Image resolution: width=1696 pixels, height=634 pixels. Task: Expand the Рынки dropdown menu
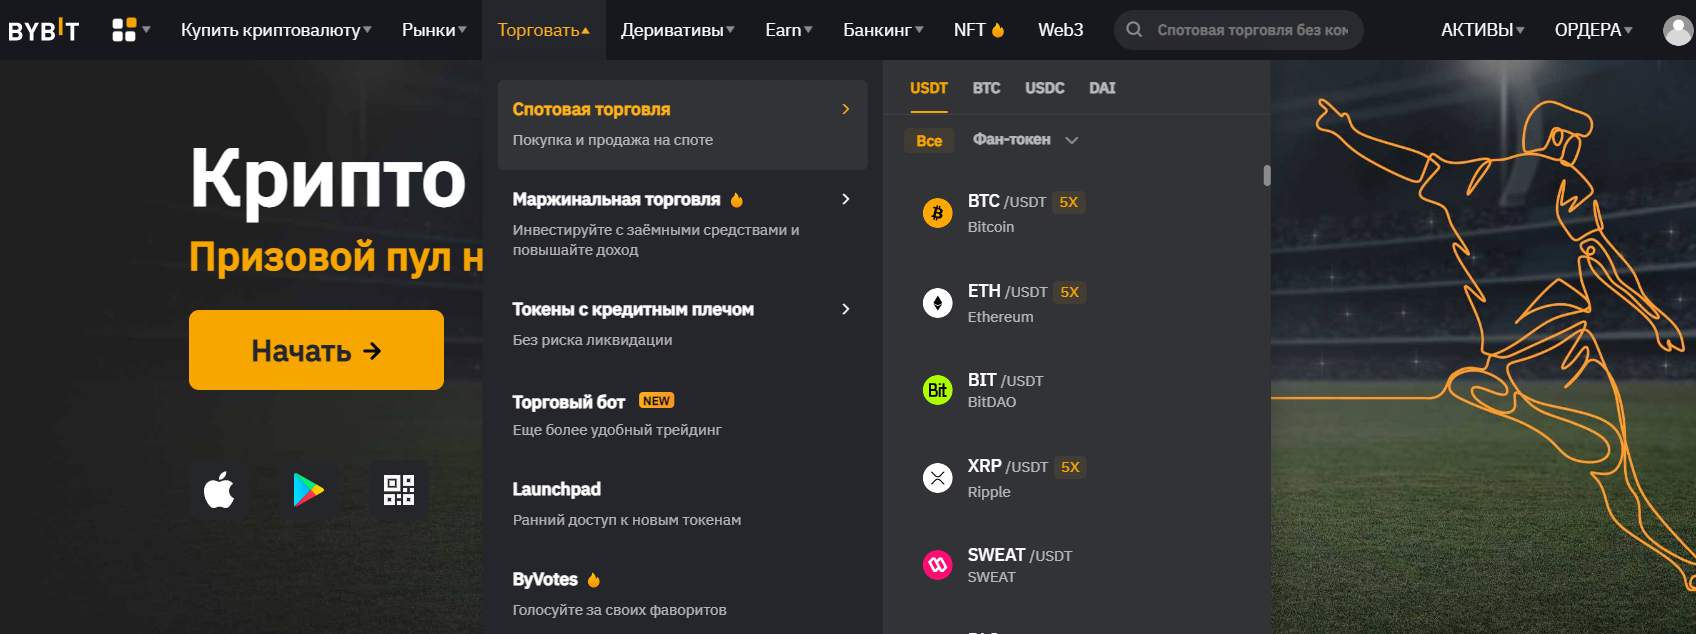[434, 30]
